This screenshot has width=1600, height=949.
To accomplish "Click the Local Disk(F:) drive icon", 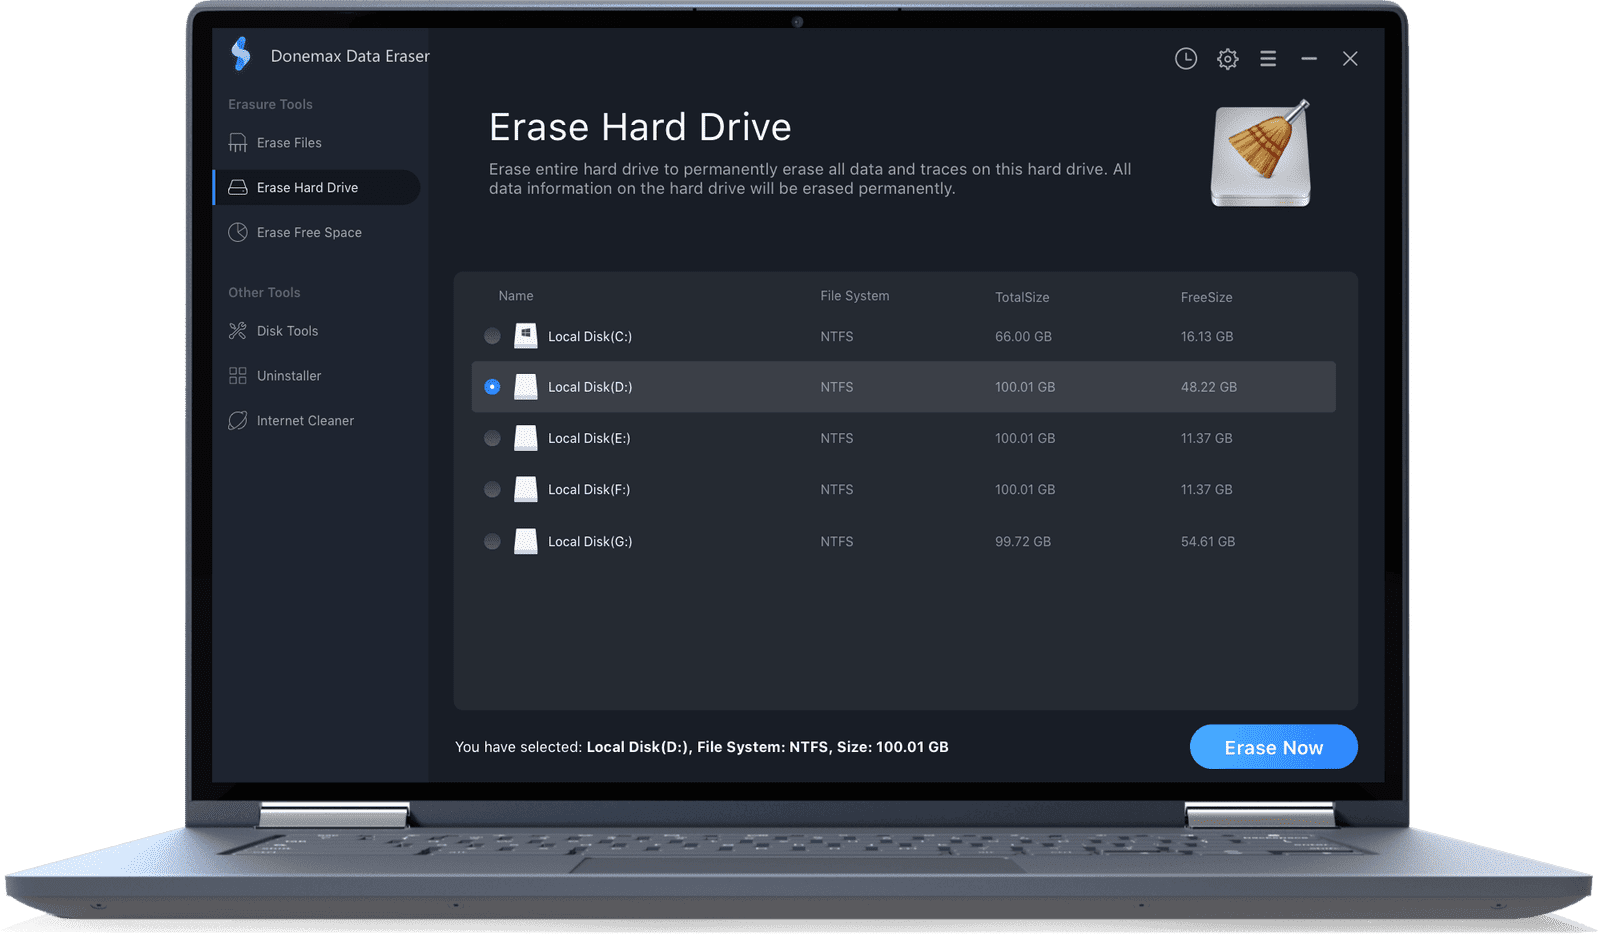I will pos(525,489).
